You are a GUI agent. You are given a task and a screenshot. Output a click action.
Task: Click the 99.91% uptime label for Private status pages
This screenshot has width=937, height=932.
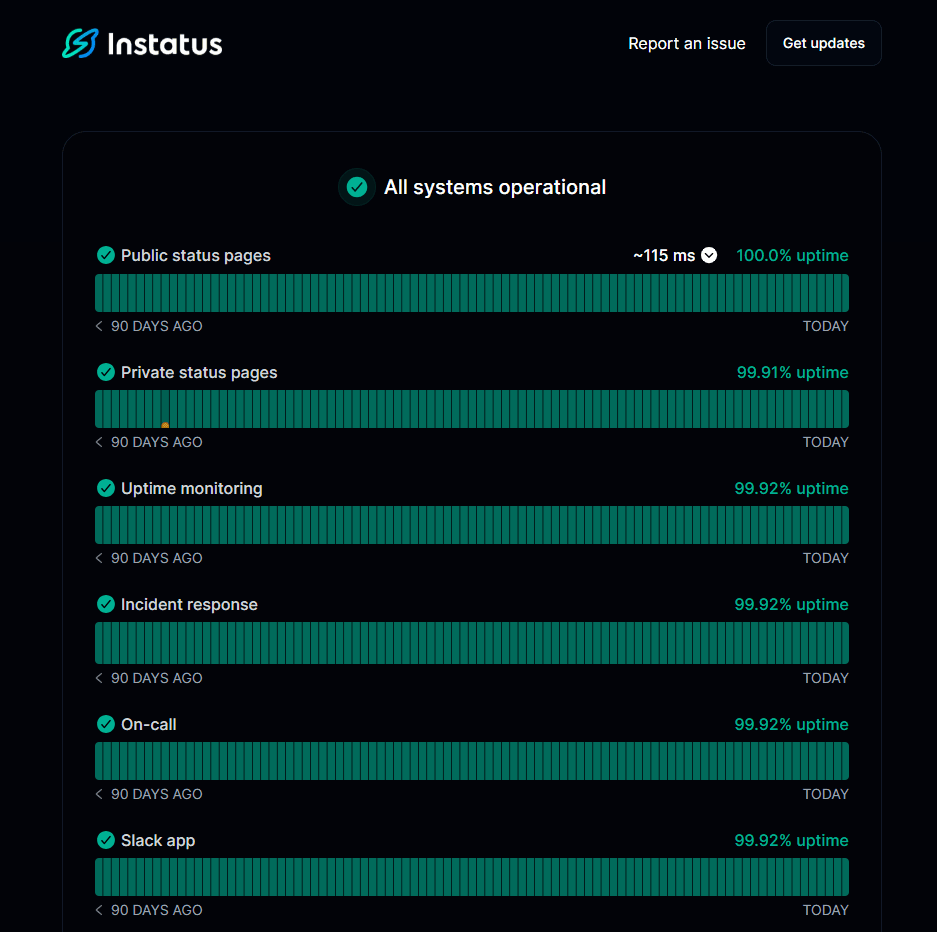click(792, 372)
